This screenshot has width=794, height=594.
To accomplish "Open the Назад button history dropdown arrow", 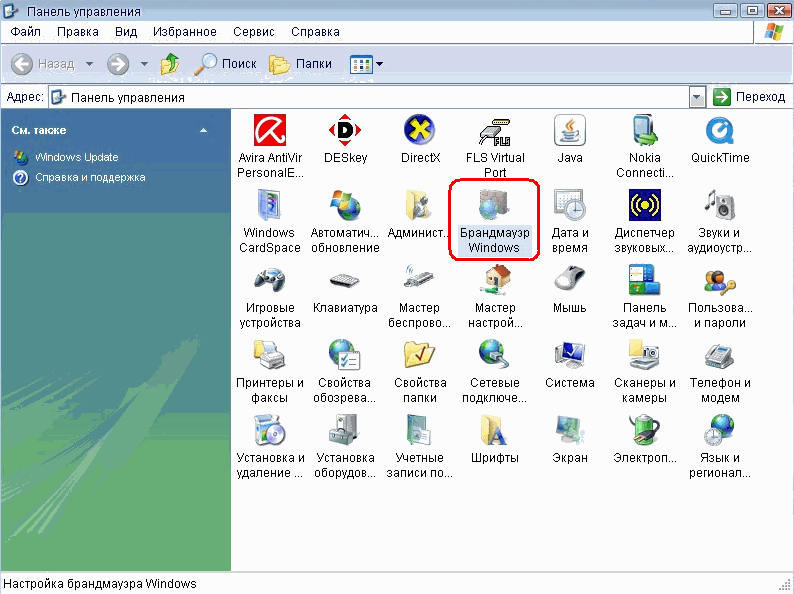I will [89, 64].
